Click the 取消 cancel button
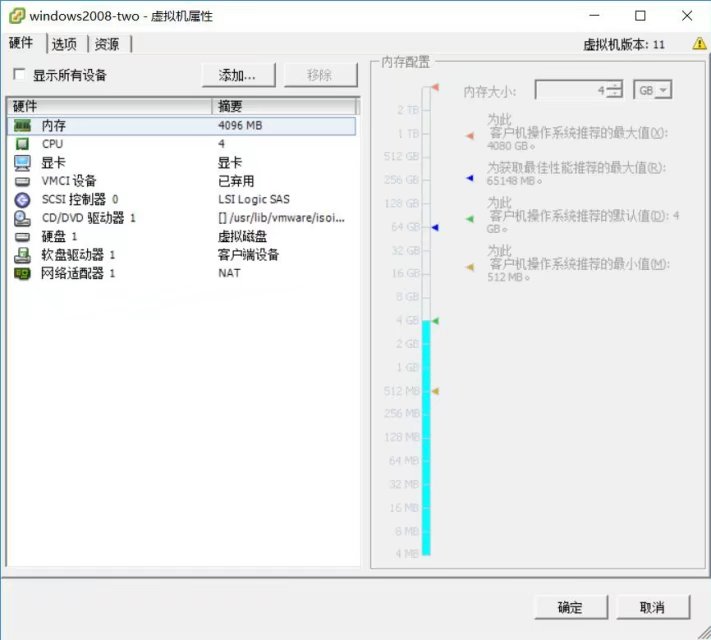Viewport: 711px width, 640px height. coord(653,607)
